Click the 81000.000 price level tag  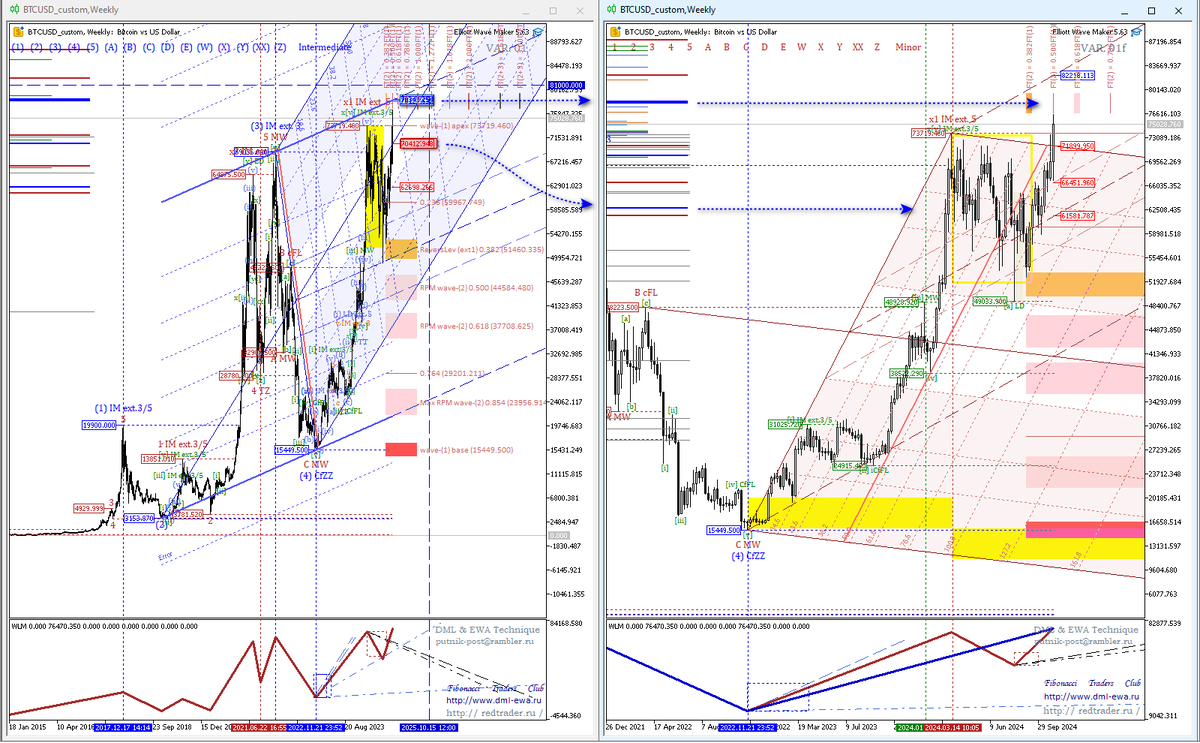click(x=568, y=87)
